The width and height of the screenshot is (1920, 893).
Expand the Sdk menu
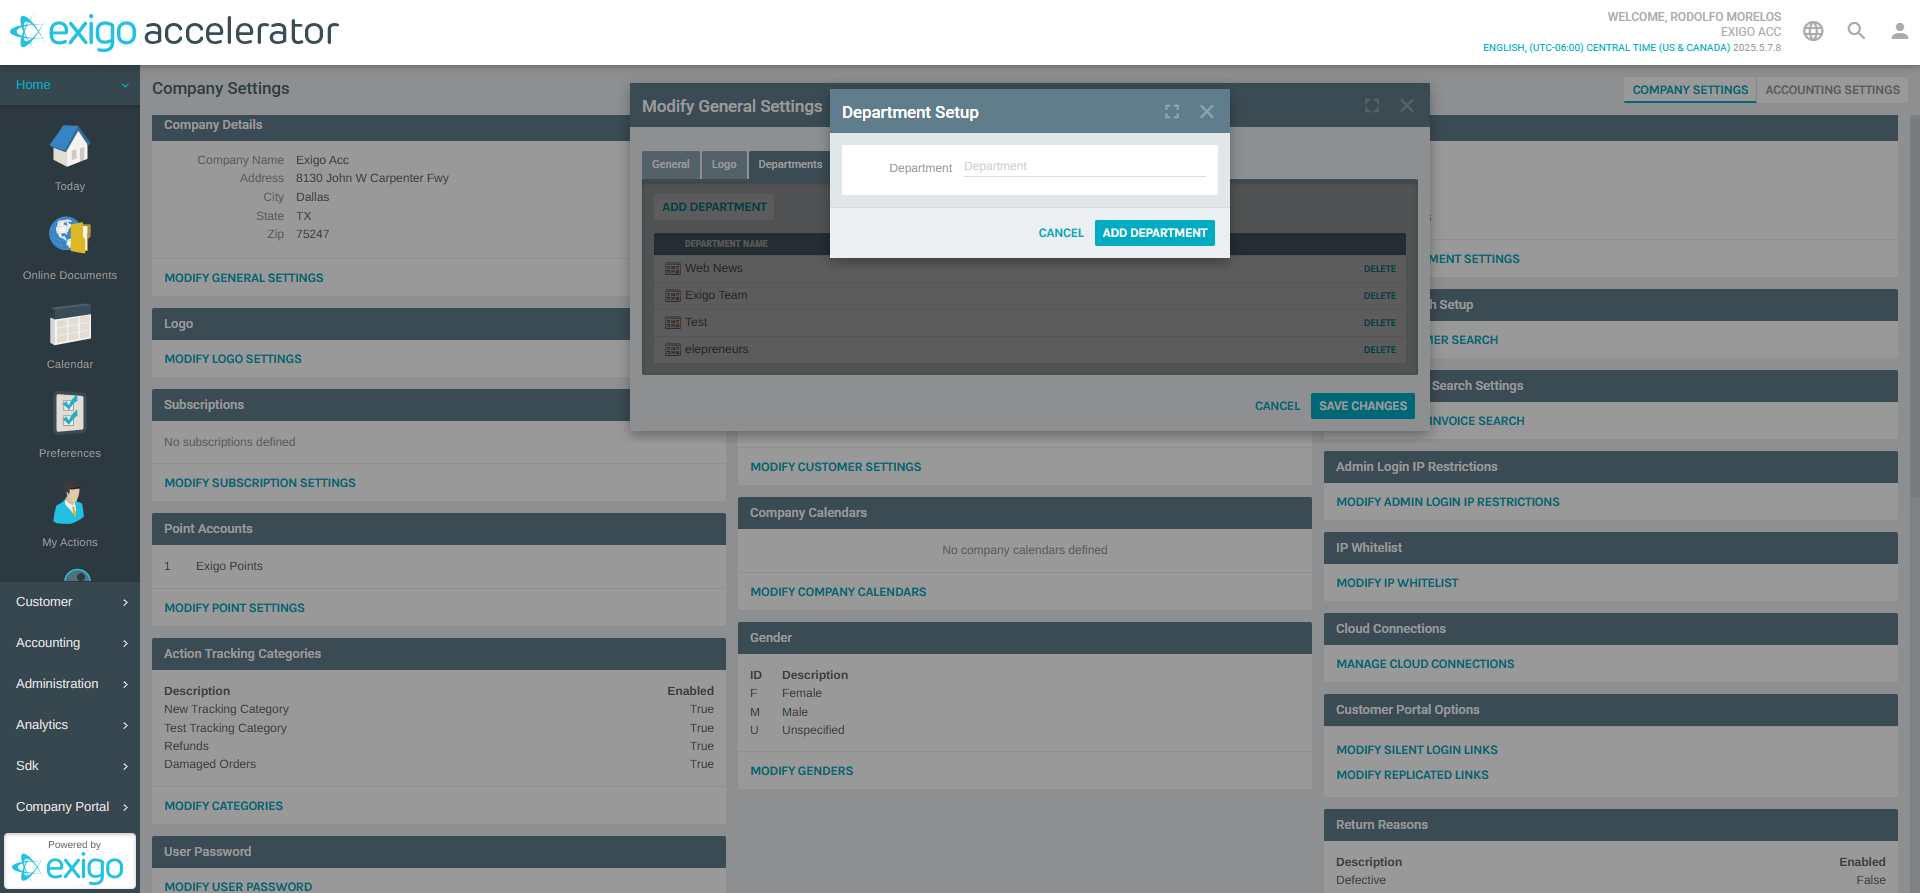point(70,766)
